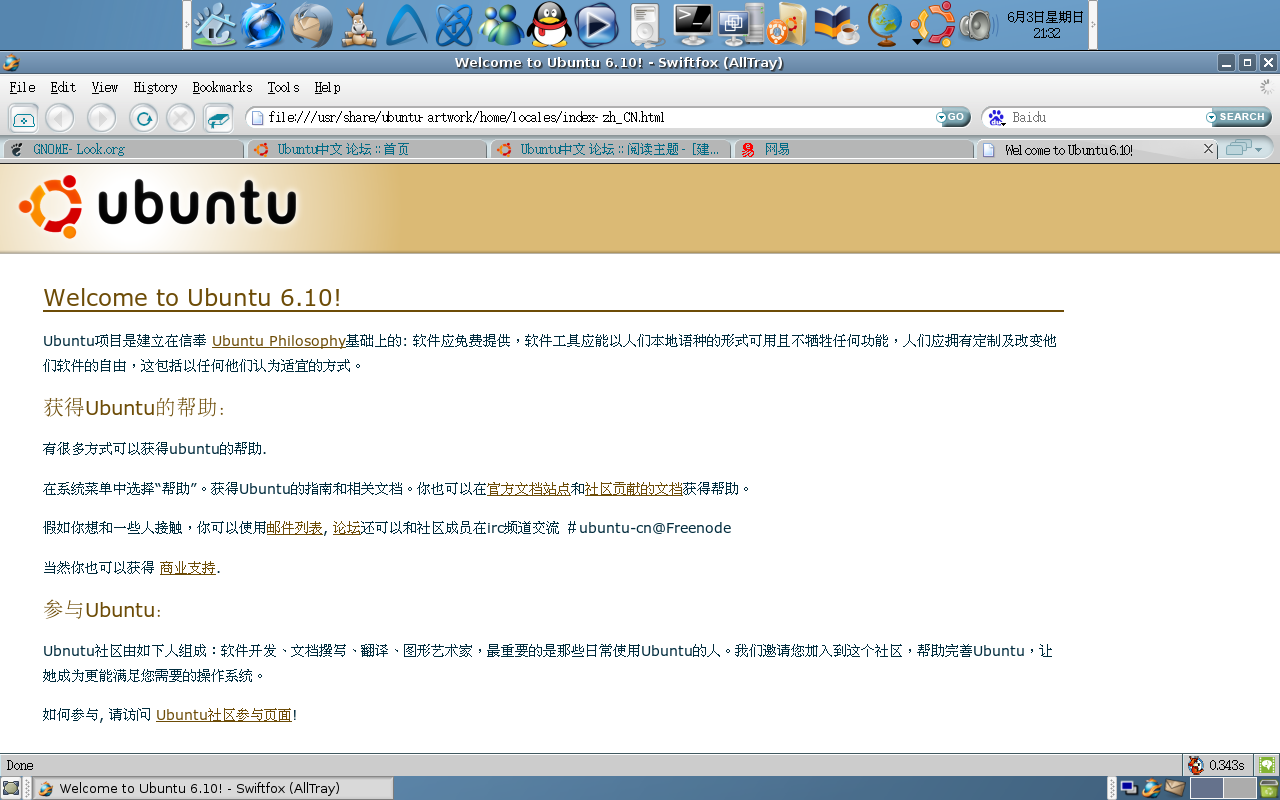1280x800 pixels.
Task: Click the GO button beside the URL
Action: (x=953, y=118)
